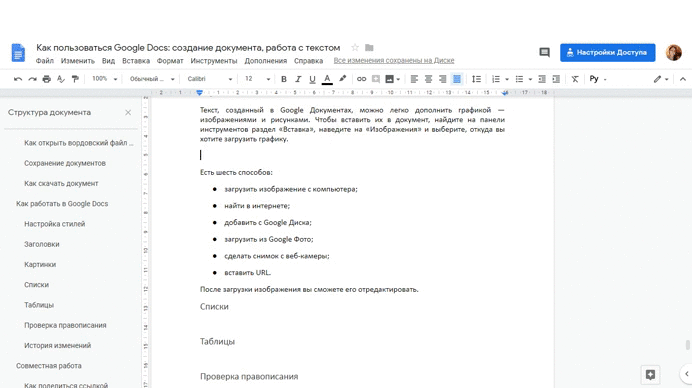
Task: Click the Explore button at bottom right
Action: [x=650, y=375]
